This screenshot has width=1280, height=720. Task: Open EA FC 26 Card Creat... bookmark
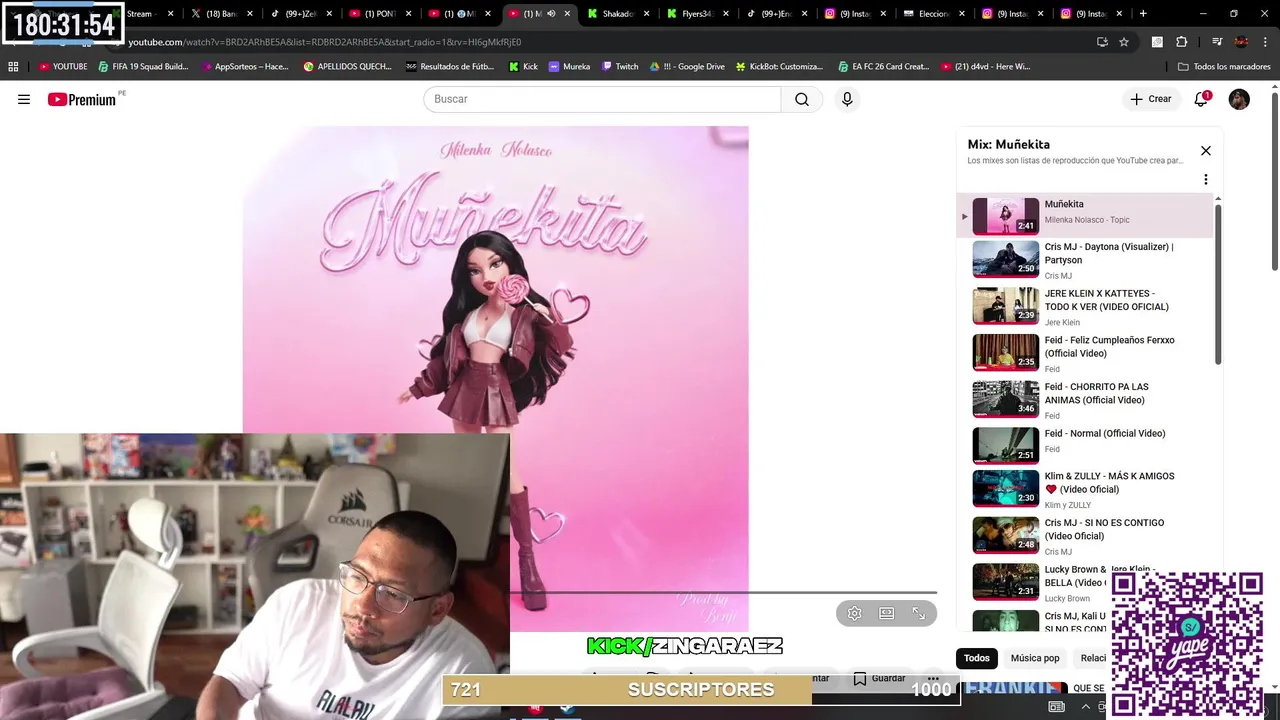click(884, 66)
